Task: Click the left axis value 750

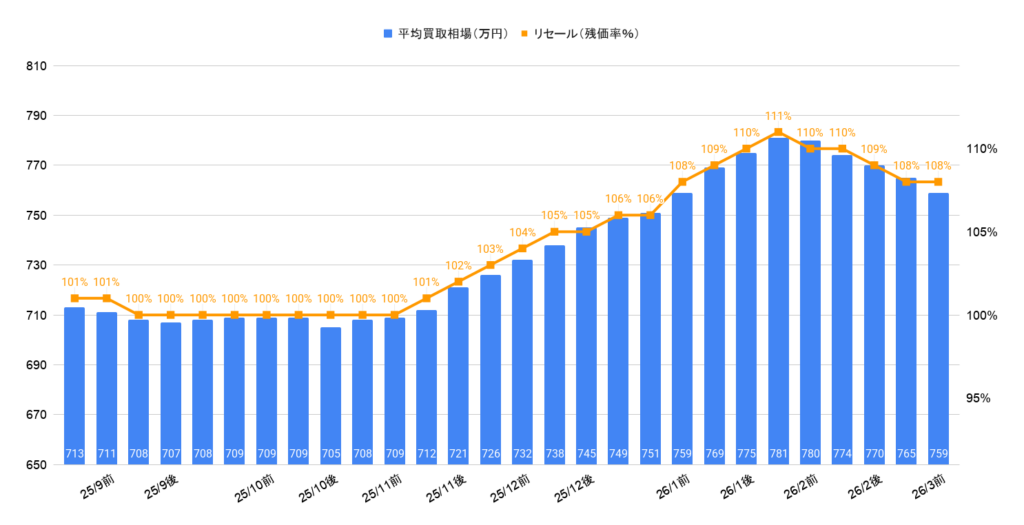Action: (x=36, y=215)
